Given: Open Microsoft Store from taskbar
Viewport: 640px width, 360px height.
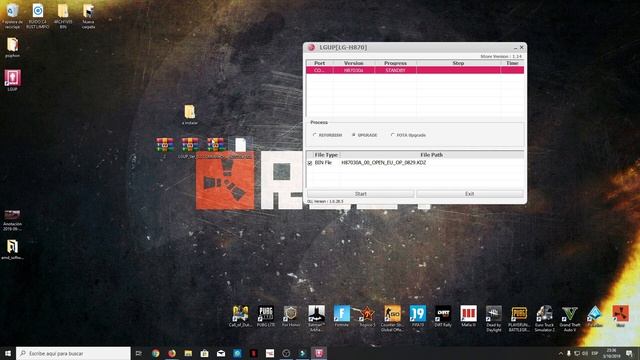Looking at the screenshot, I should tap(204, 353).
